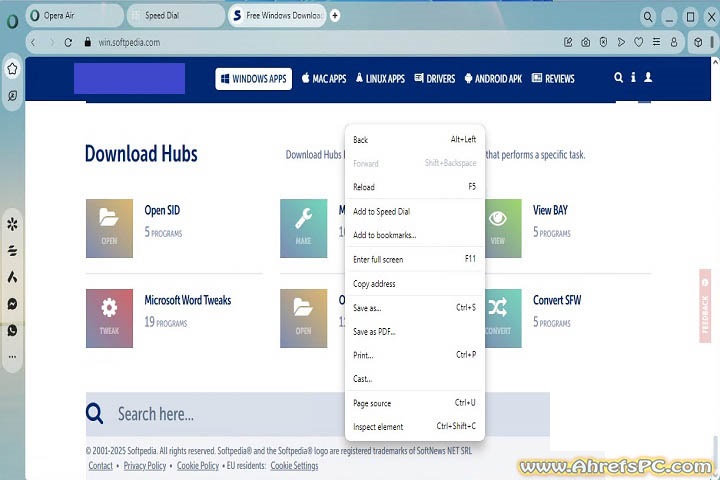Viewport: 720px width, 480px height.
Task: Click the Softpedia logo block in header
Action: pos(129,79)
